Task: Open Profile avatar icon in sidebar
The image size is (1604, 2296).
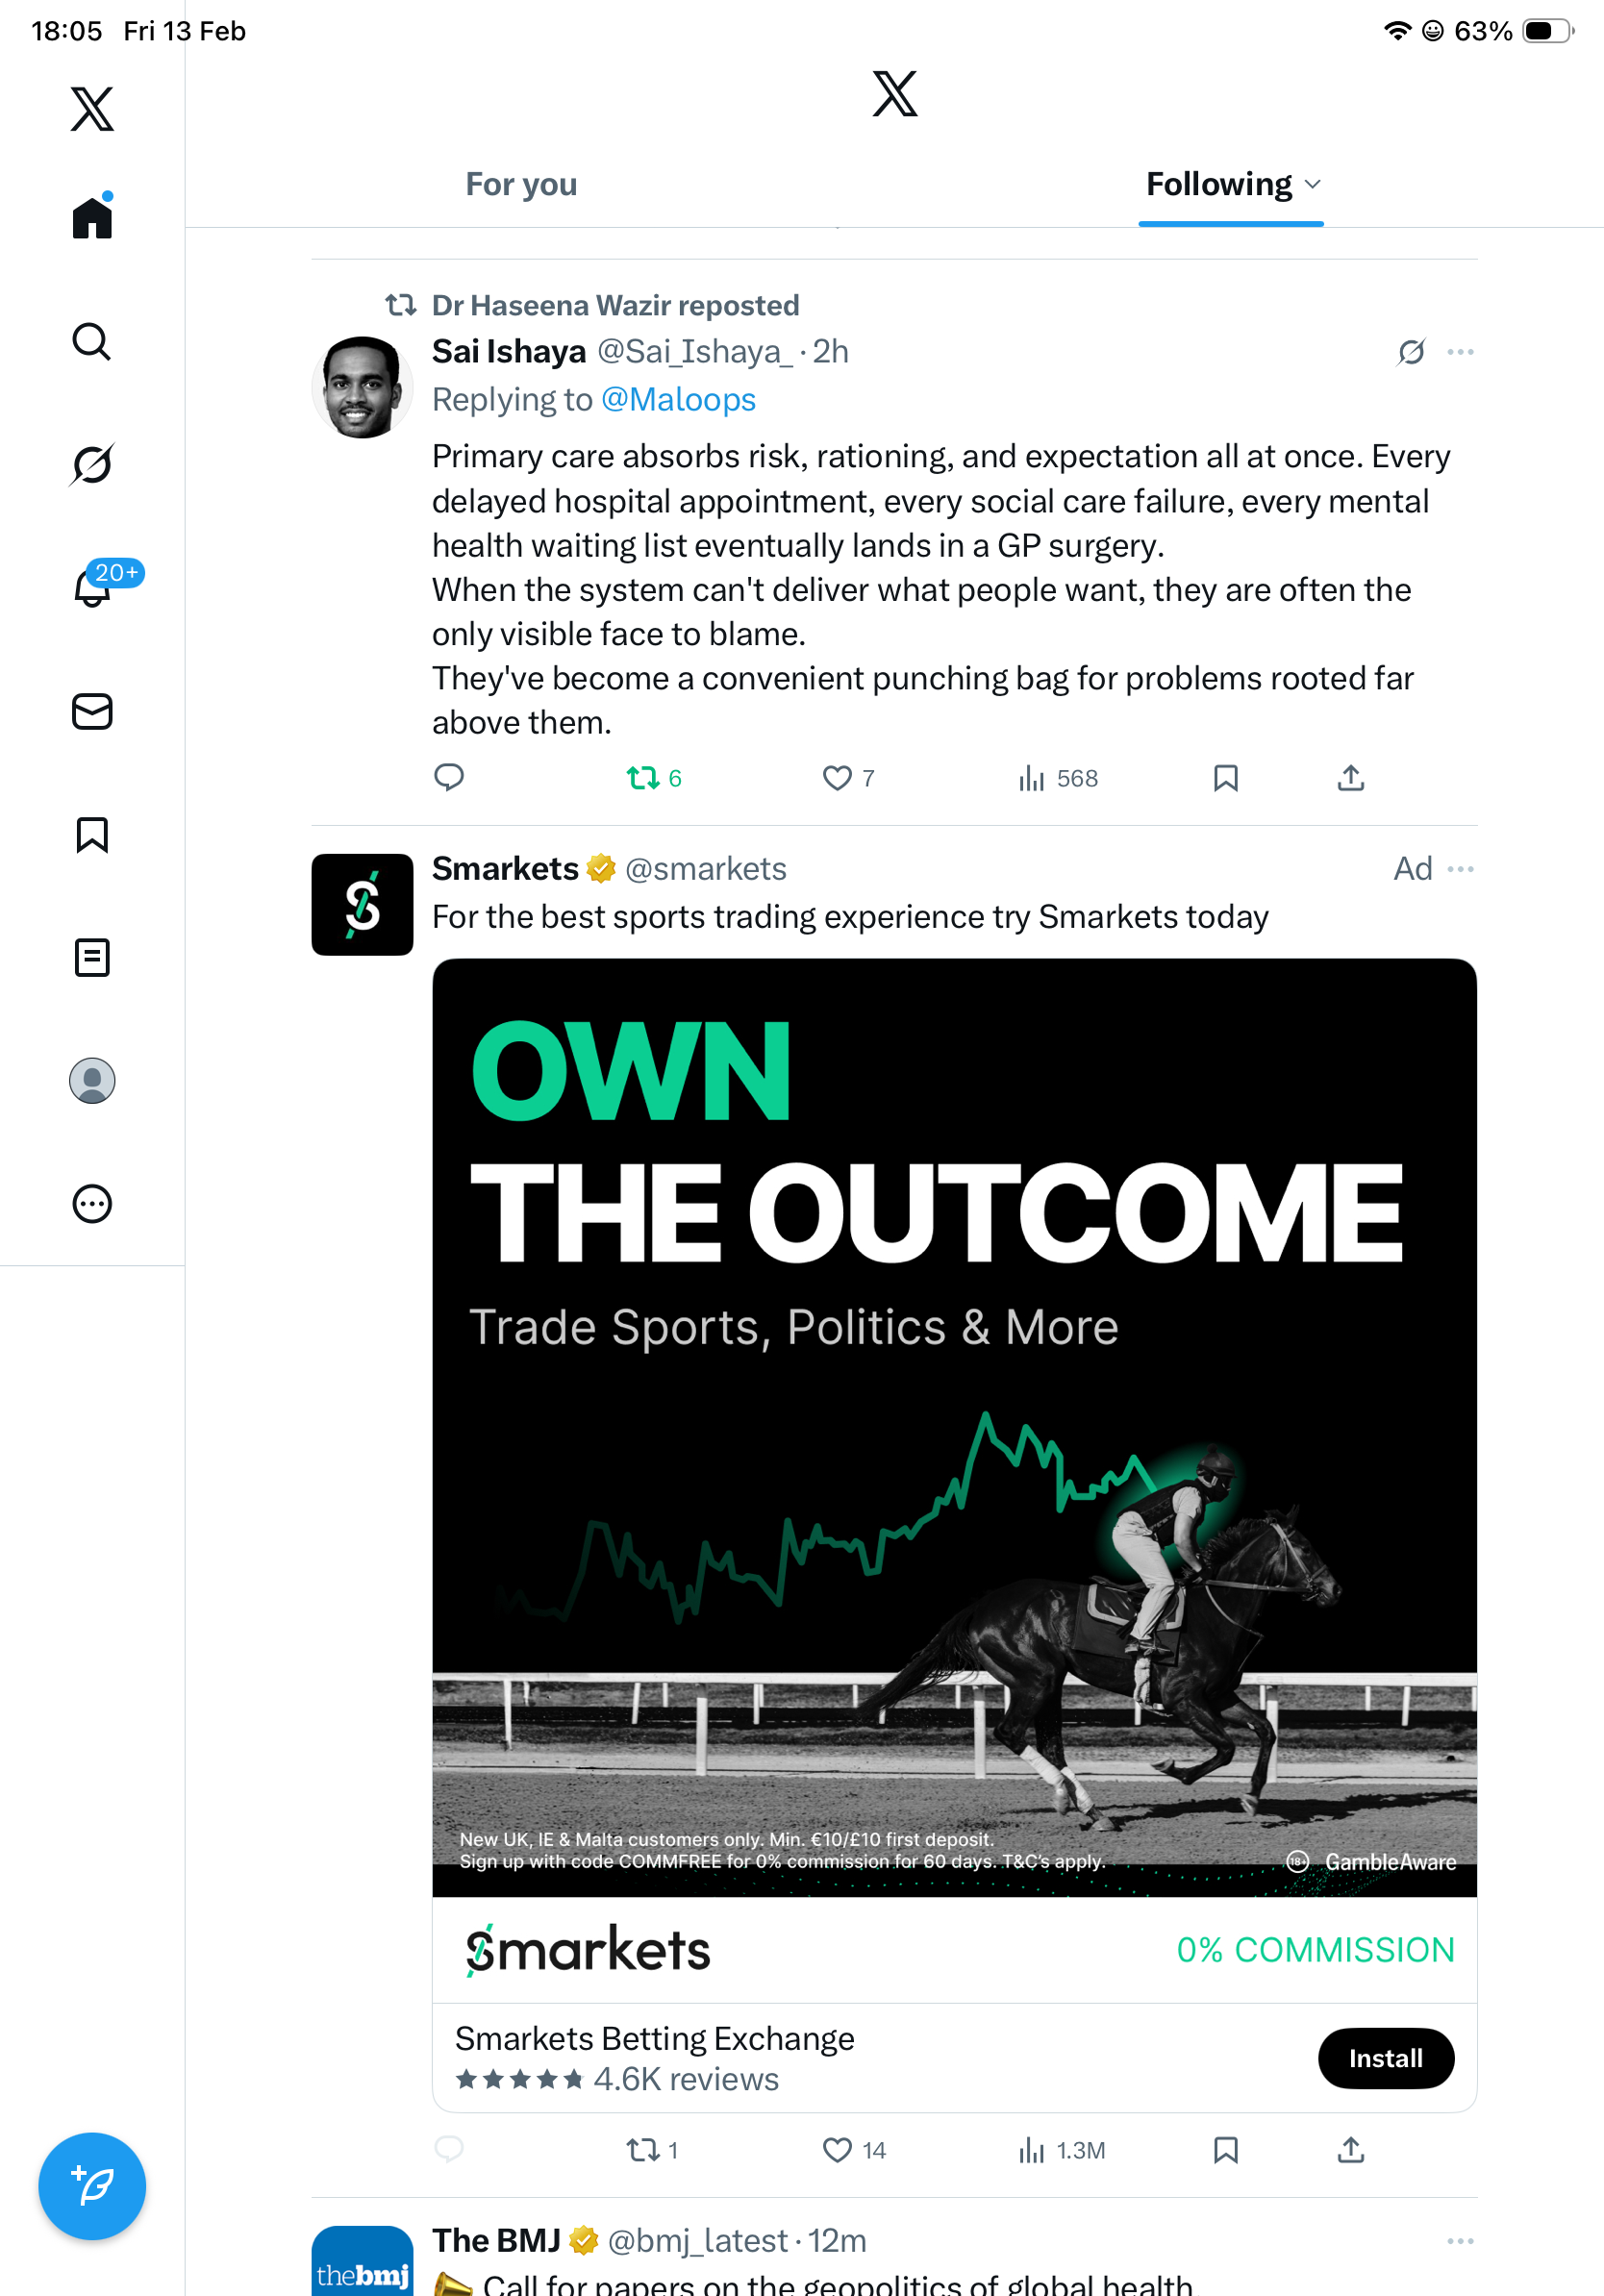Action: point(92,1081)
